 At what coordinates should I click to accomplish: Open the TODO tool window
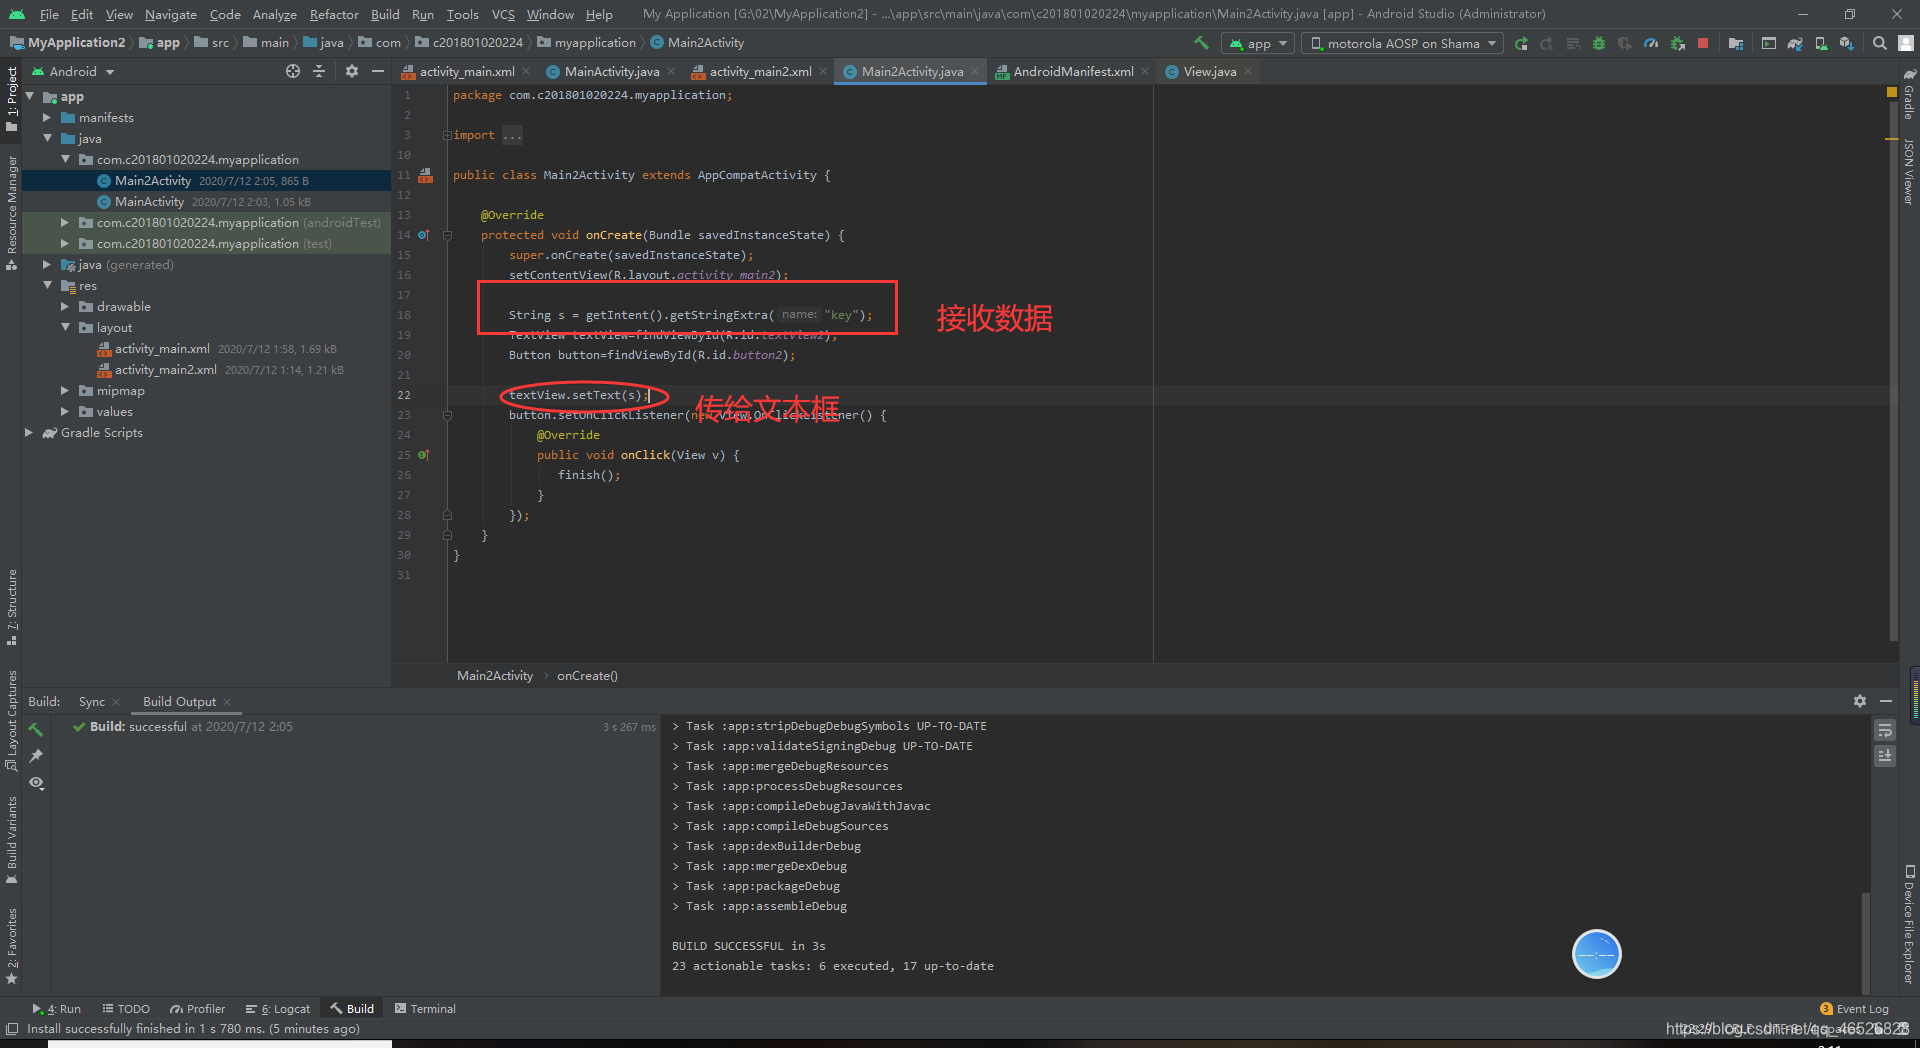[x=126, y=1009]
